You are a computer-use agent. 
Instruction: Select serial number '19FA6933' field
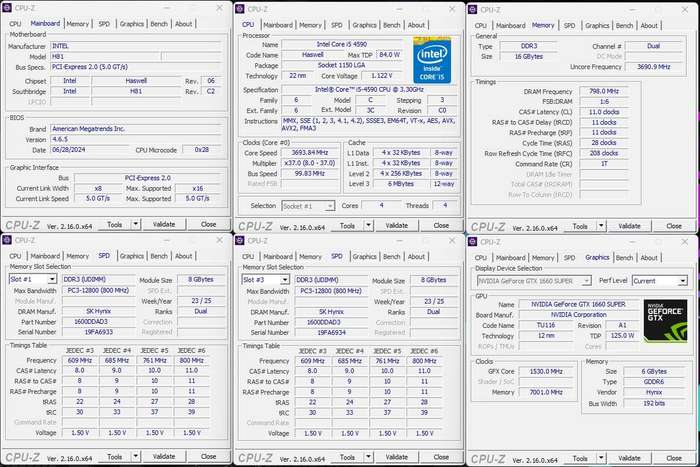pyautogui.click(x=99, y=332)
